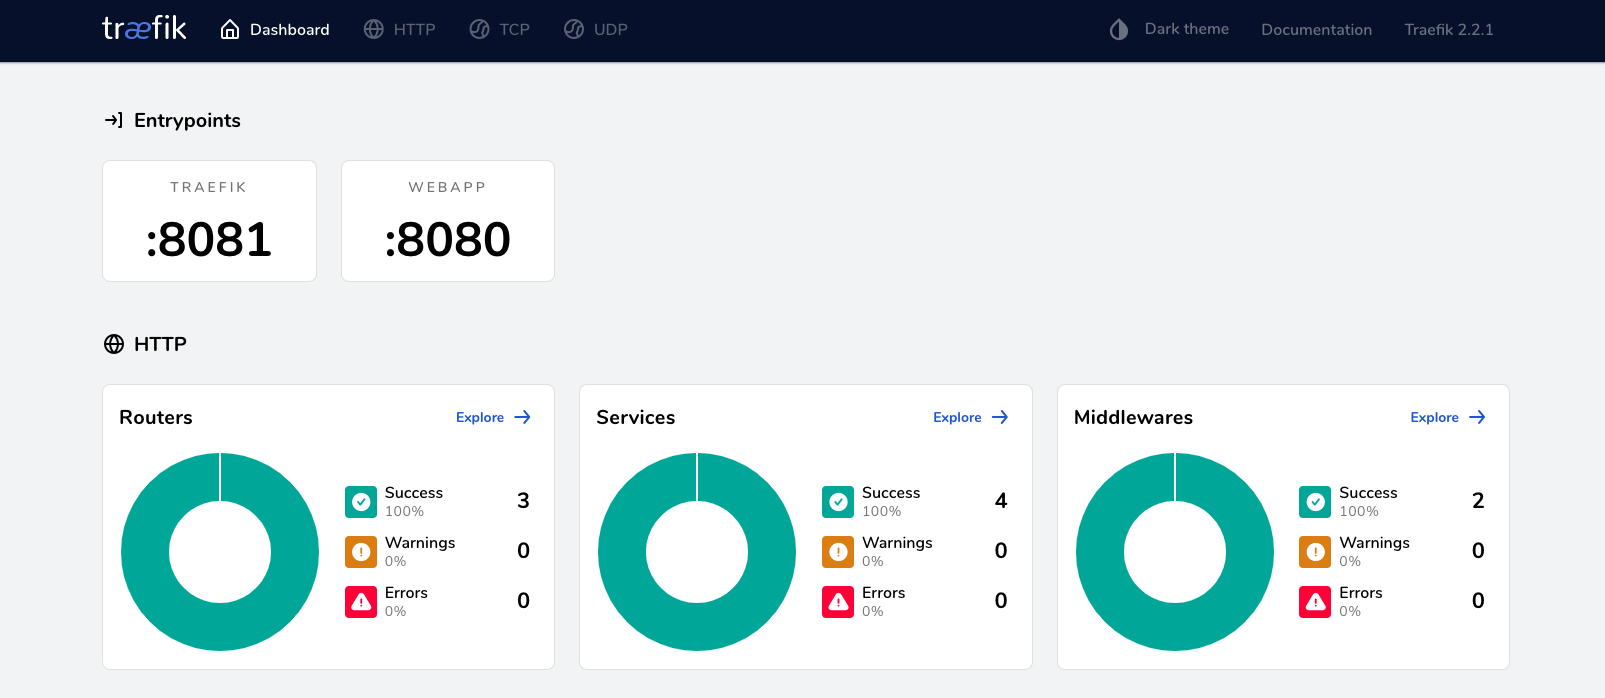Switch to the UDP tab
The image size is (1605, 698).
[x=596, y=30]
